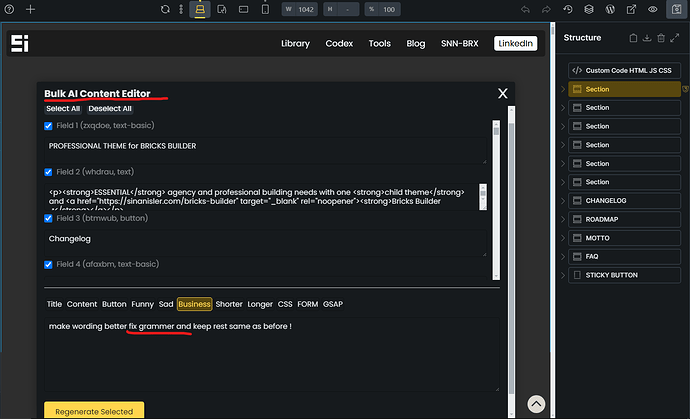The height and width of the screenshot is (419, 690).
Task: Click the view on frontend icon
Action: 631,9
